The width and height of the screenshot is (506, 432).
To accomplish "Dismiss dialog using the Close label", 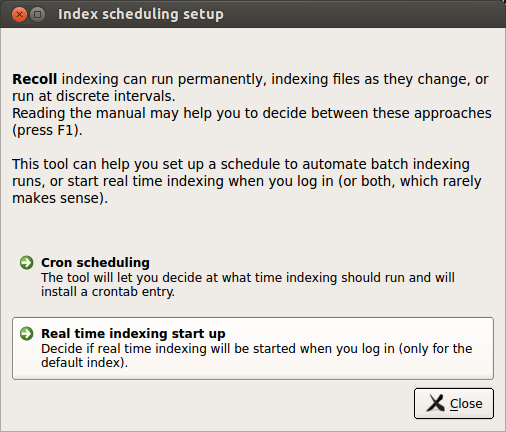I will coord(466,404).
